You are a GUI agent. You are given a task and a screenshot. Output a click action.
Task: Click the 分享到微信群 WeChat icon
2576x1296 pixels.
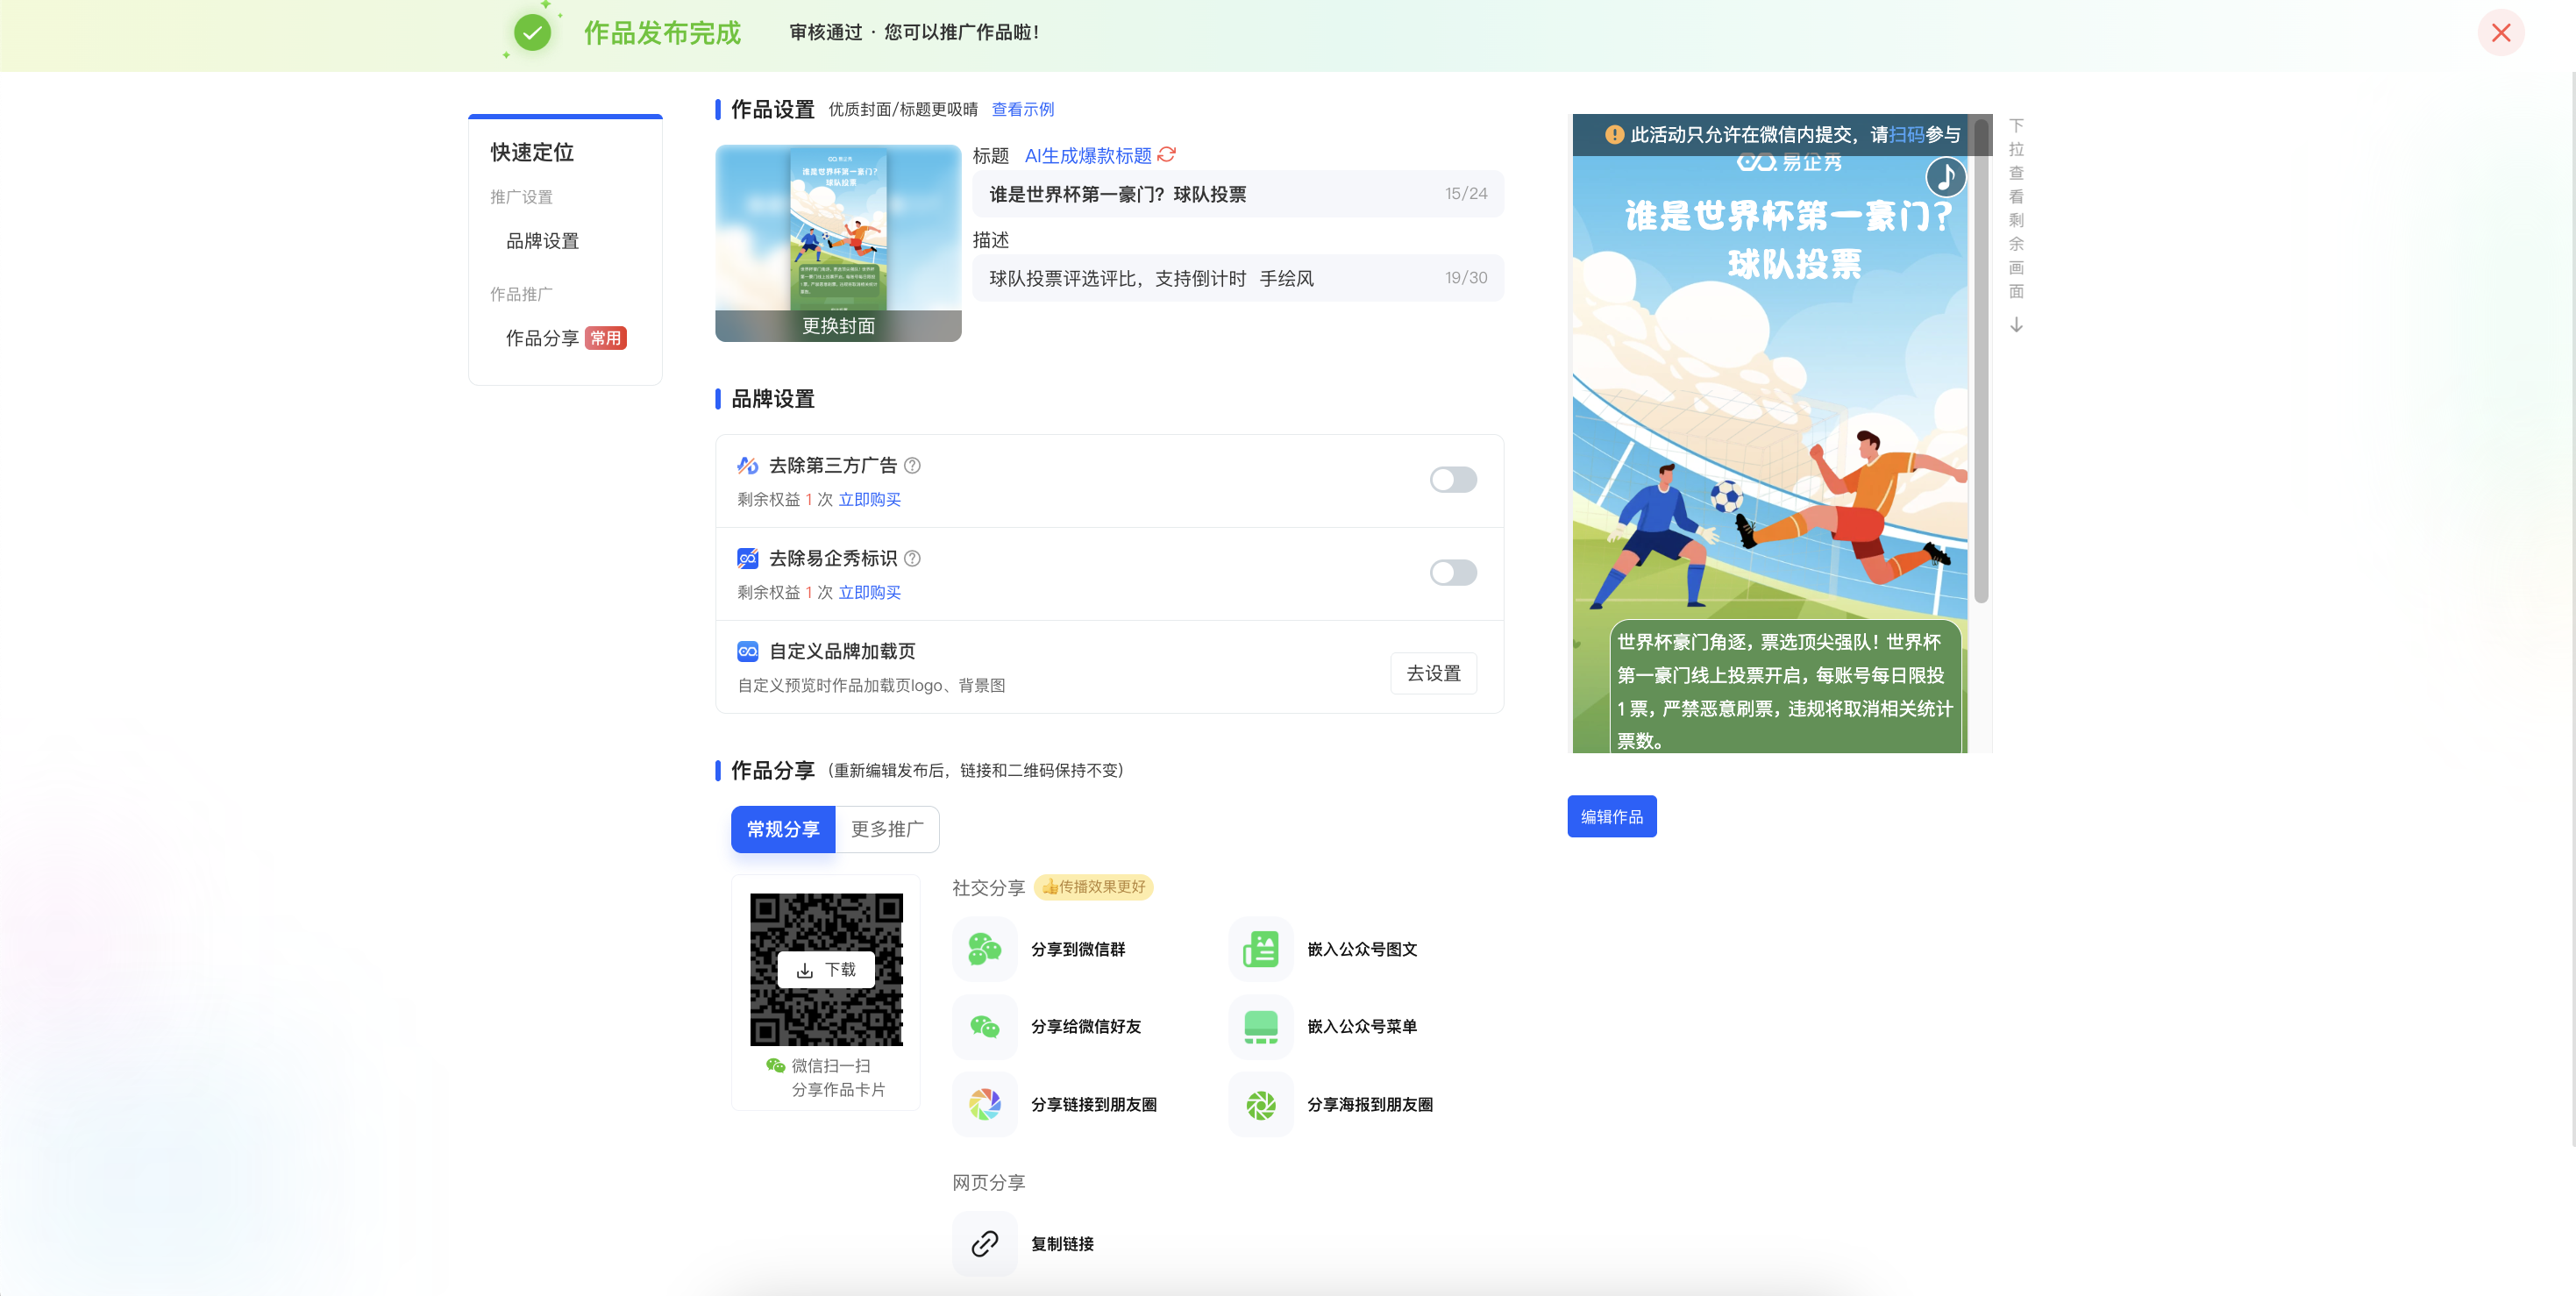[x=984, y=949]
